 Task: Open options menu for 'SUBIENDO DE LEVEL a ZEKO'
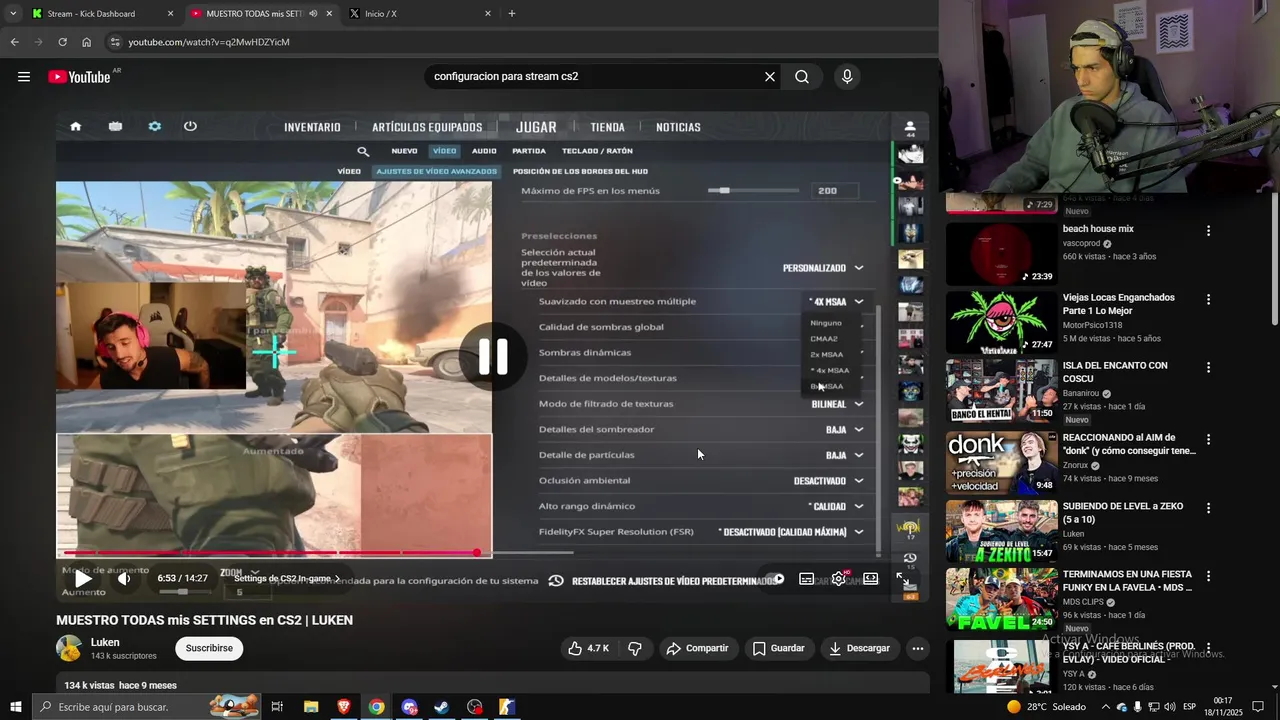1208,508
